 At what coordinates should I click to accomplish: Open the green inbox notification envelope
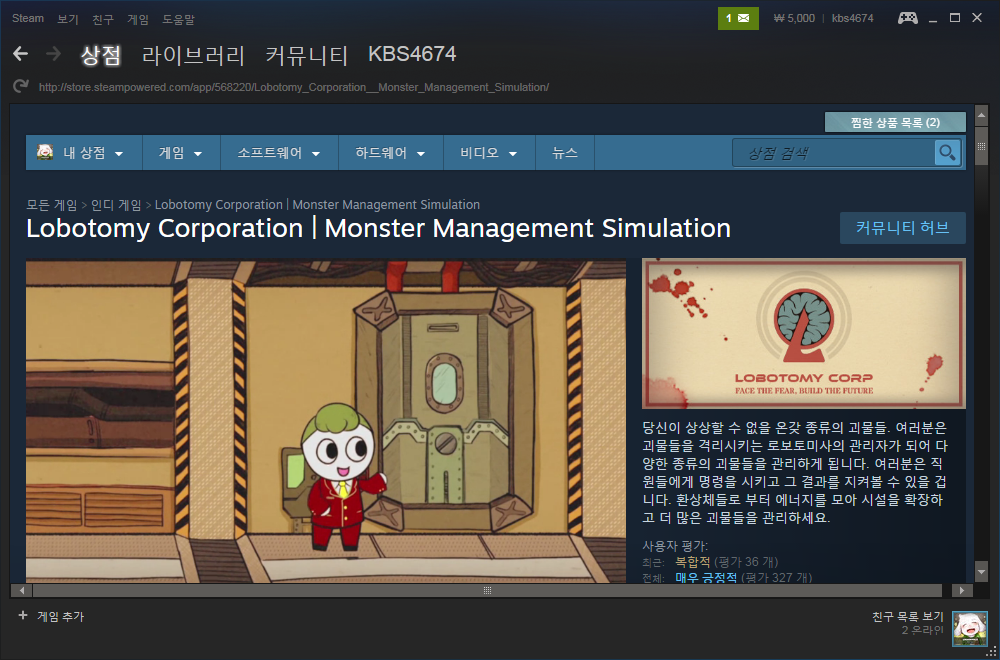click(738, 18)
